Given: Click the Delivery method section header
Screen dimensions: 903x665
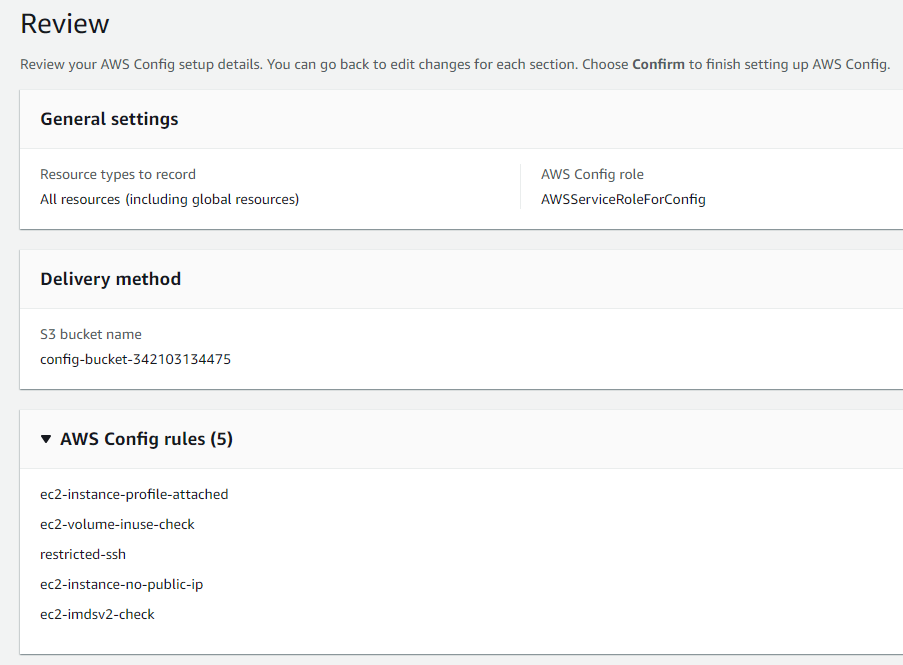Looking at the screenshot, I should [110, 279].
